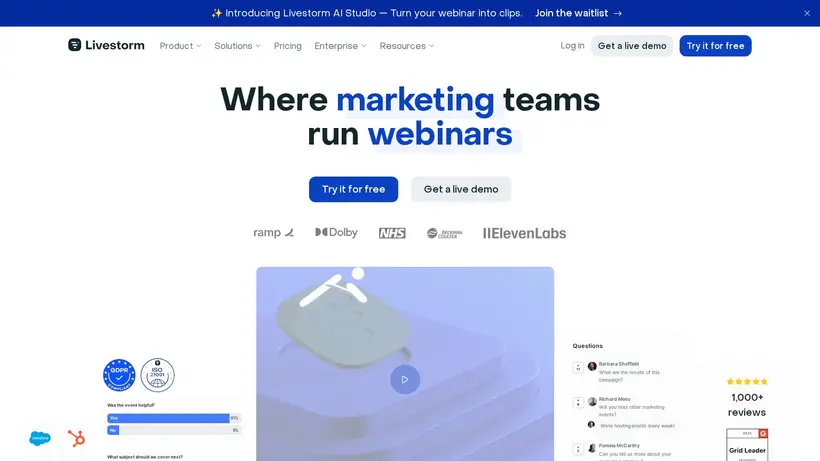Open the Pricing page
This screenshot has width=820, height=461.
pyautogui.click(x=288, y=46)
